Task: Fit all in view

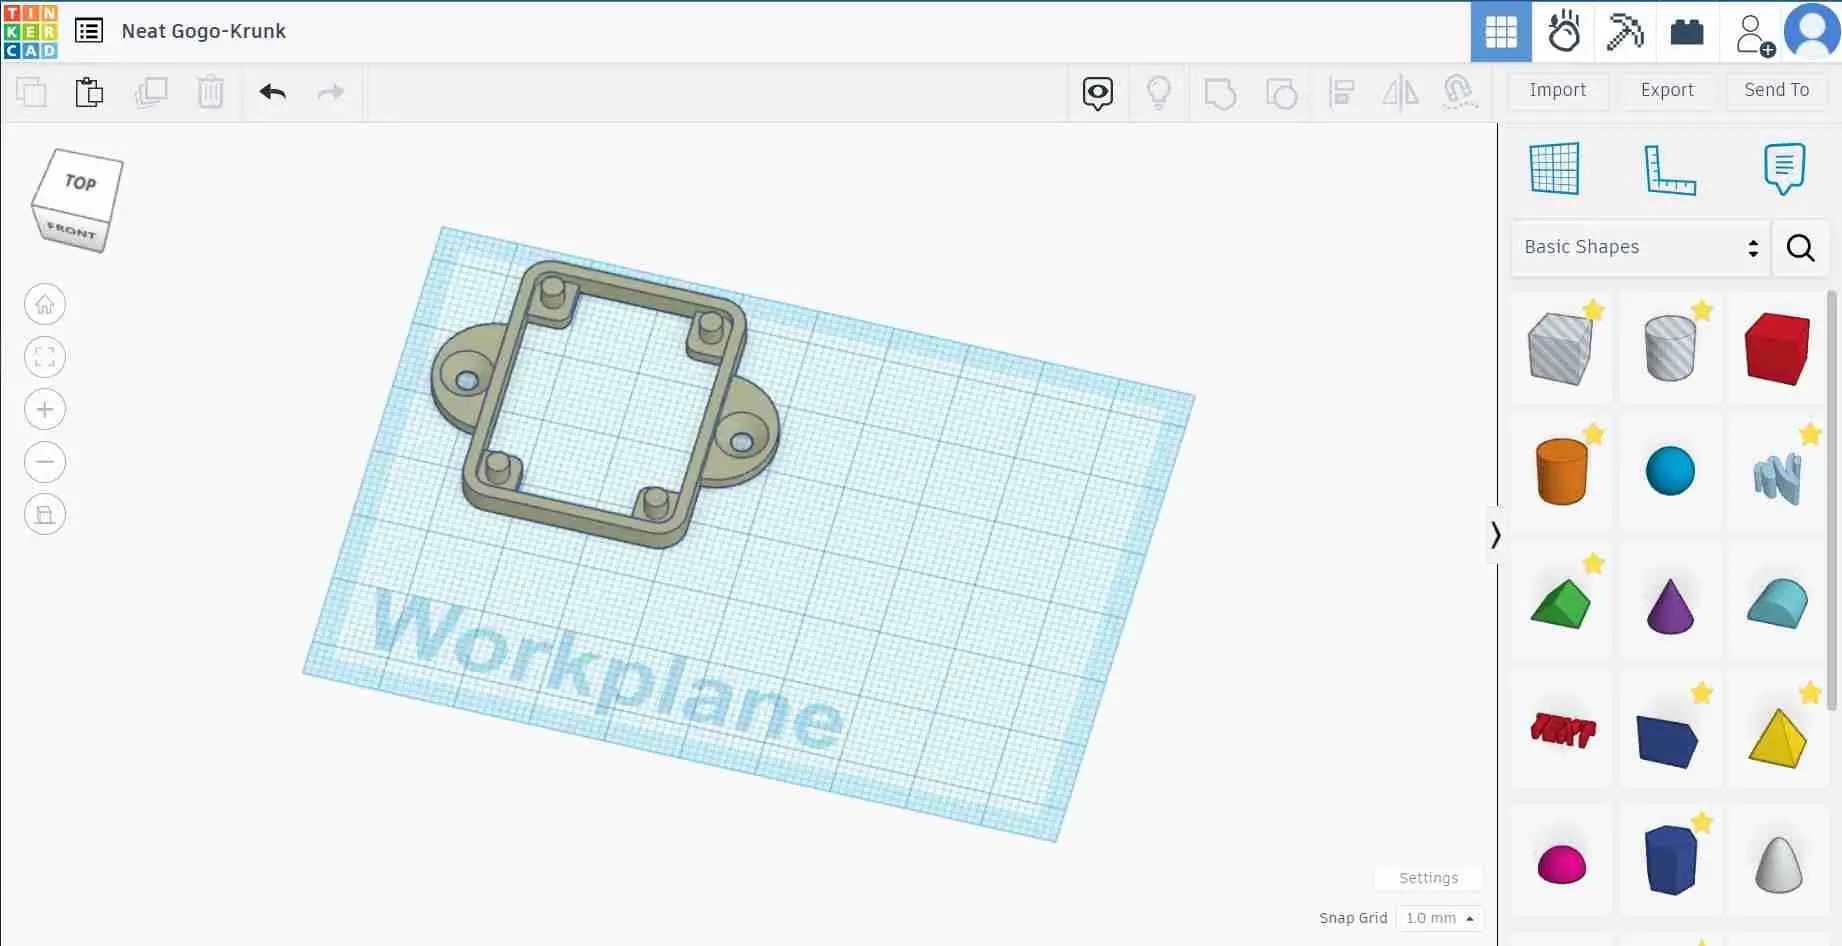Action: (45, 357)
